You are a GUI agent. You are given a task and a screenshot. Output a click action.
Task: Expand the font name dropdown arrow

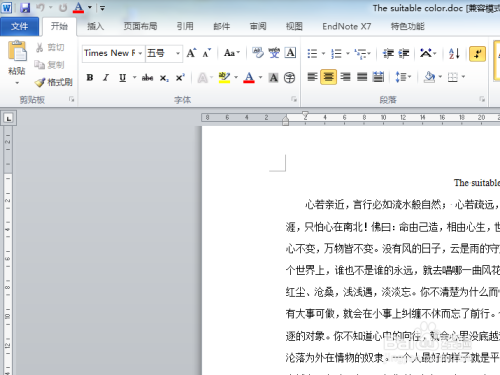(x=140, y=53)
